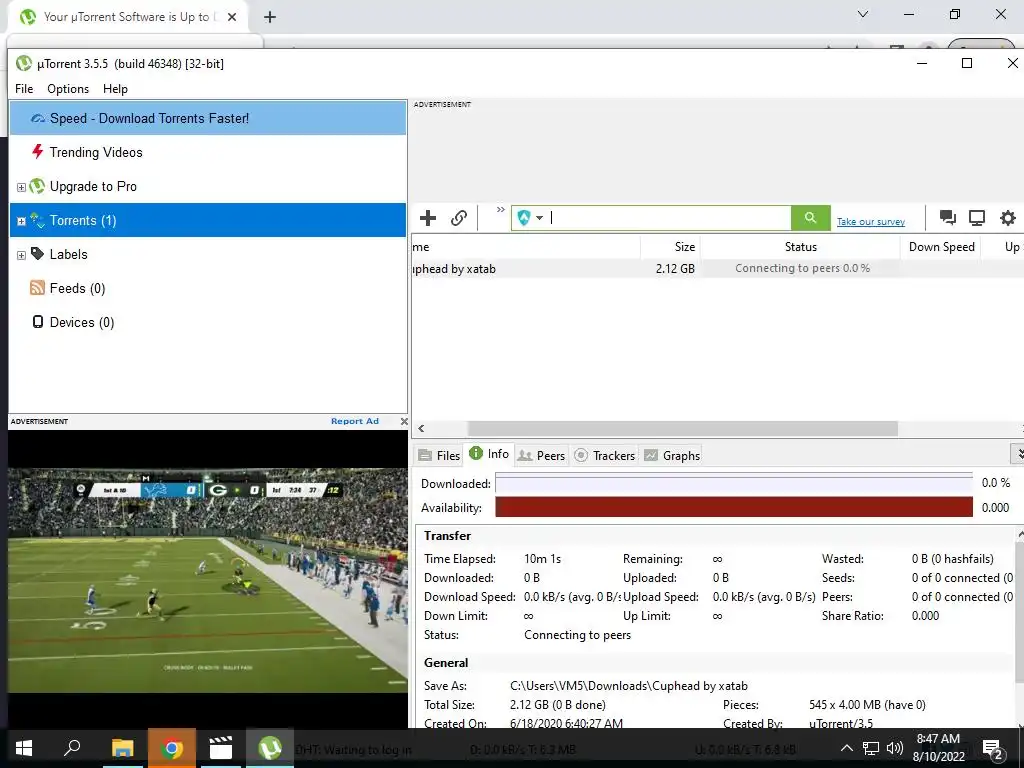This screenshot has width=1024, height=768.
Task: Switch to the Info tab
Action: [x=489, y=454]
